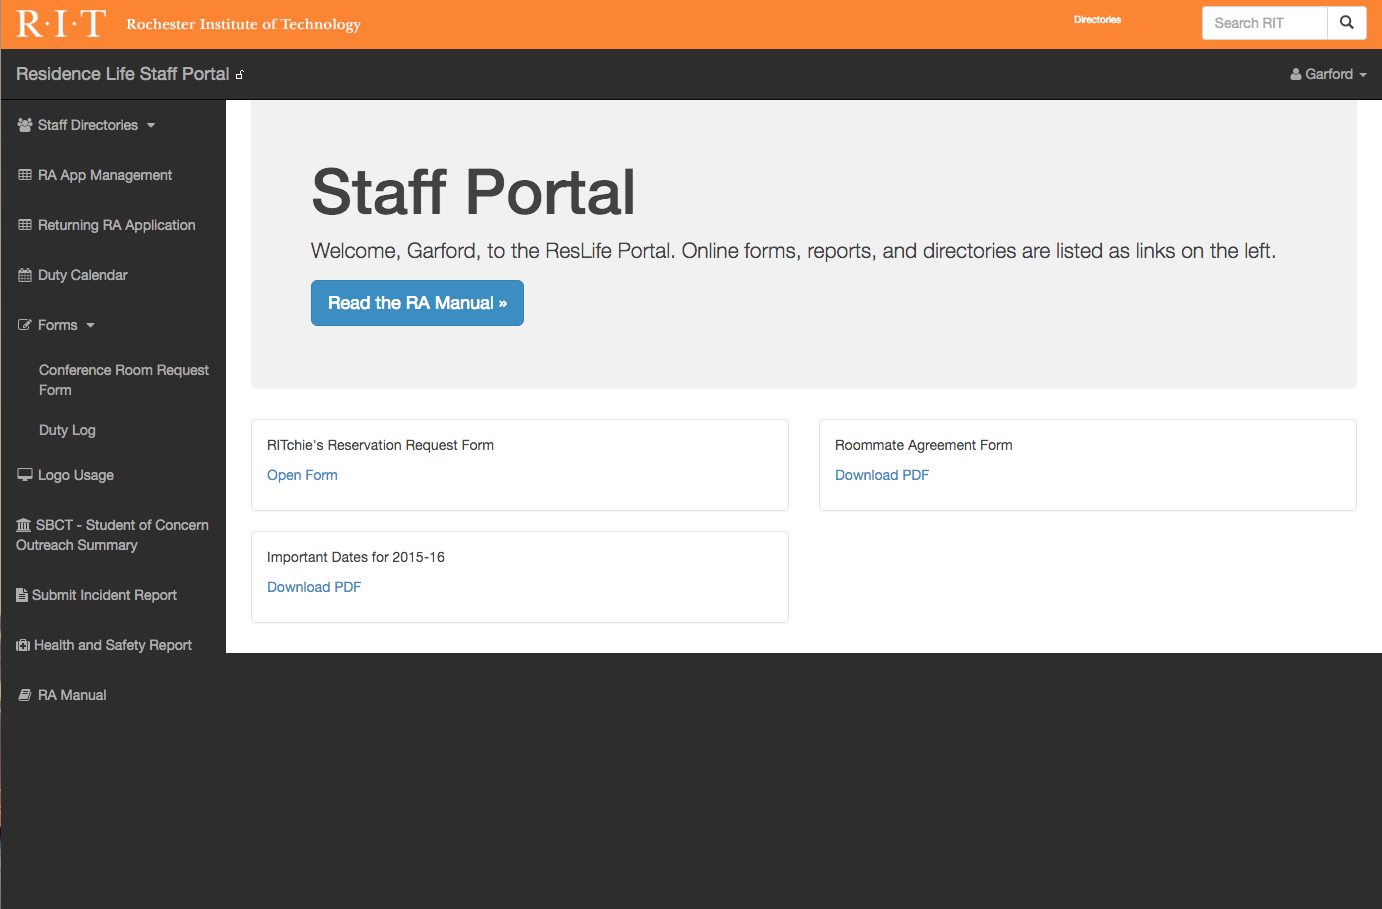Click the search magnifying glass icon
The height and width of the screenshot is (909, 1382).
1346,23
